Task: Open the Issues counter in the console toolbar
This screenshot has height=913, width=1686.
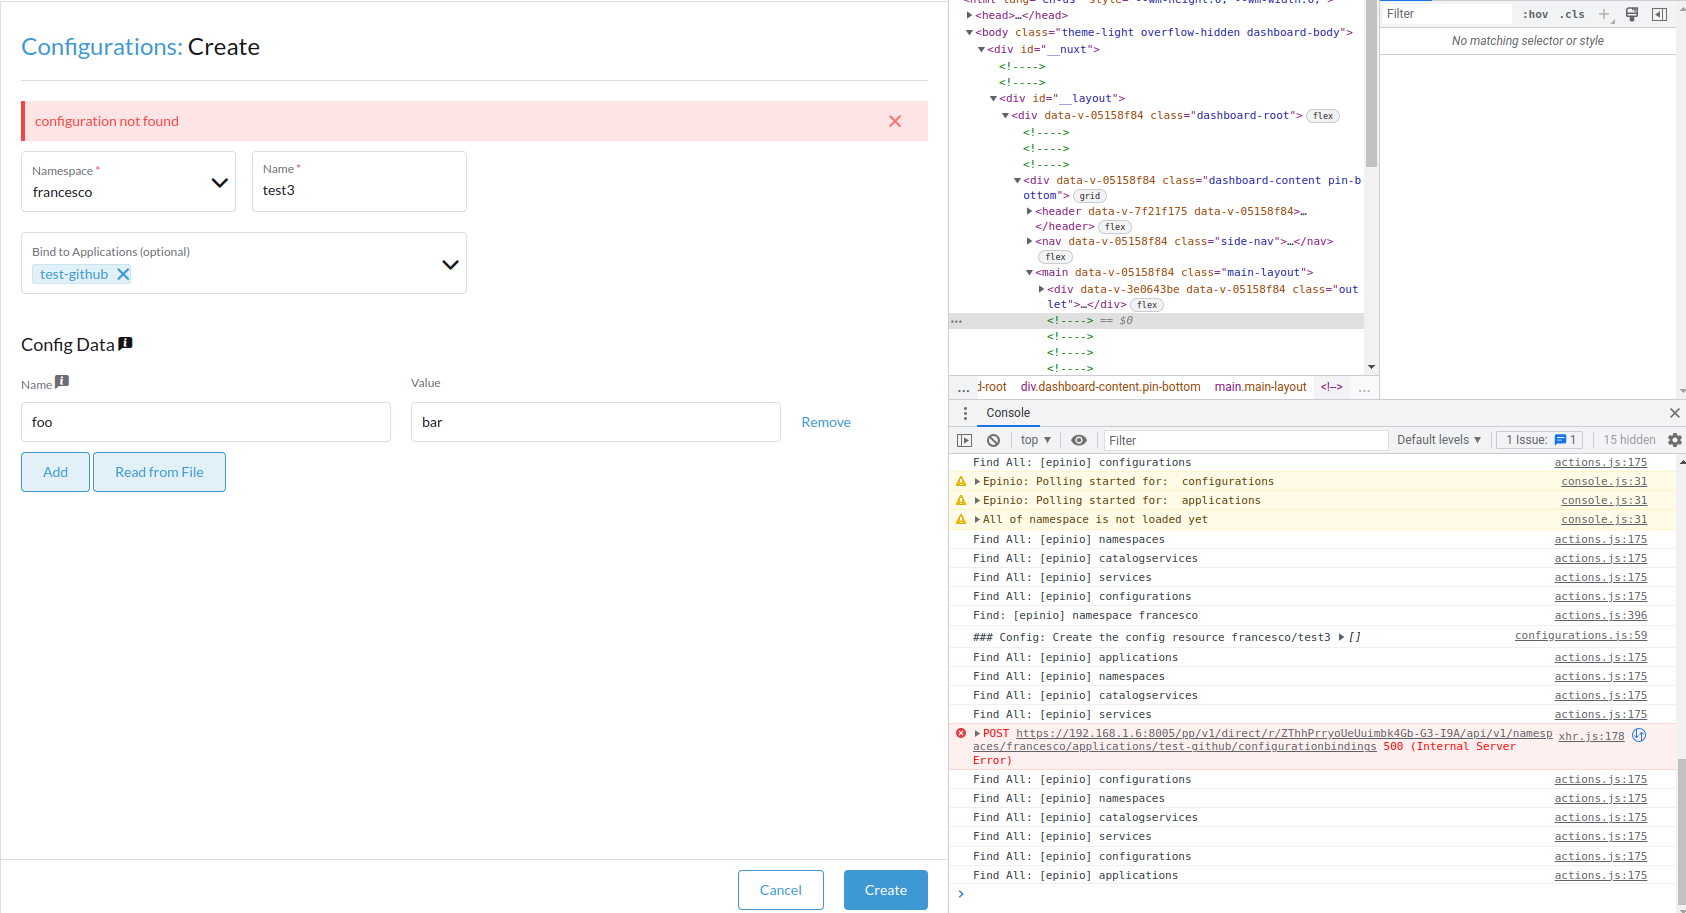Action: pyautogui.click(x=1539, y=440)
